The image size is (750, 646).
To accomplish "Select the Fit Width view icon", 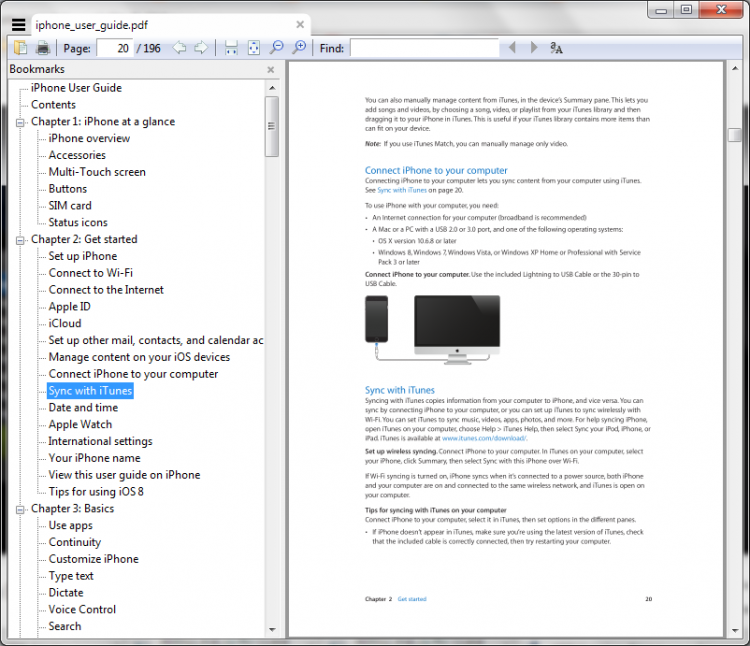I will [231, 48].
